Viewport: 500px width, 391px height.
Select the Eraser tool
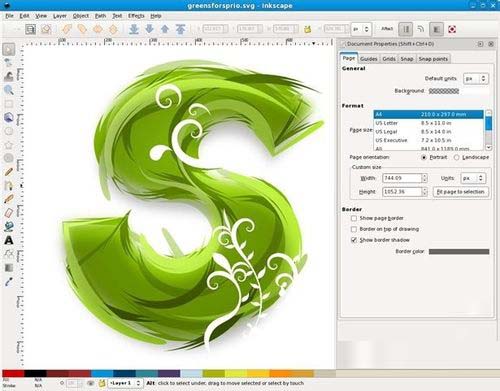(9, 213)
